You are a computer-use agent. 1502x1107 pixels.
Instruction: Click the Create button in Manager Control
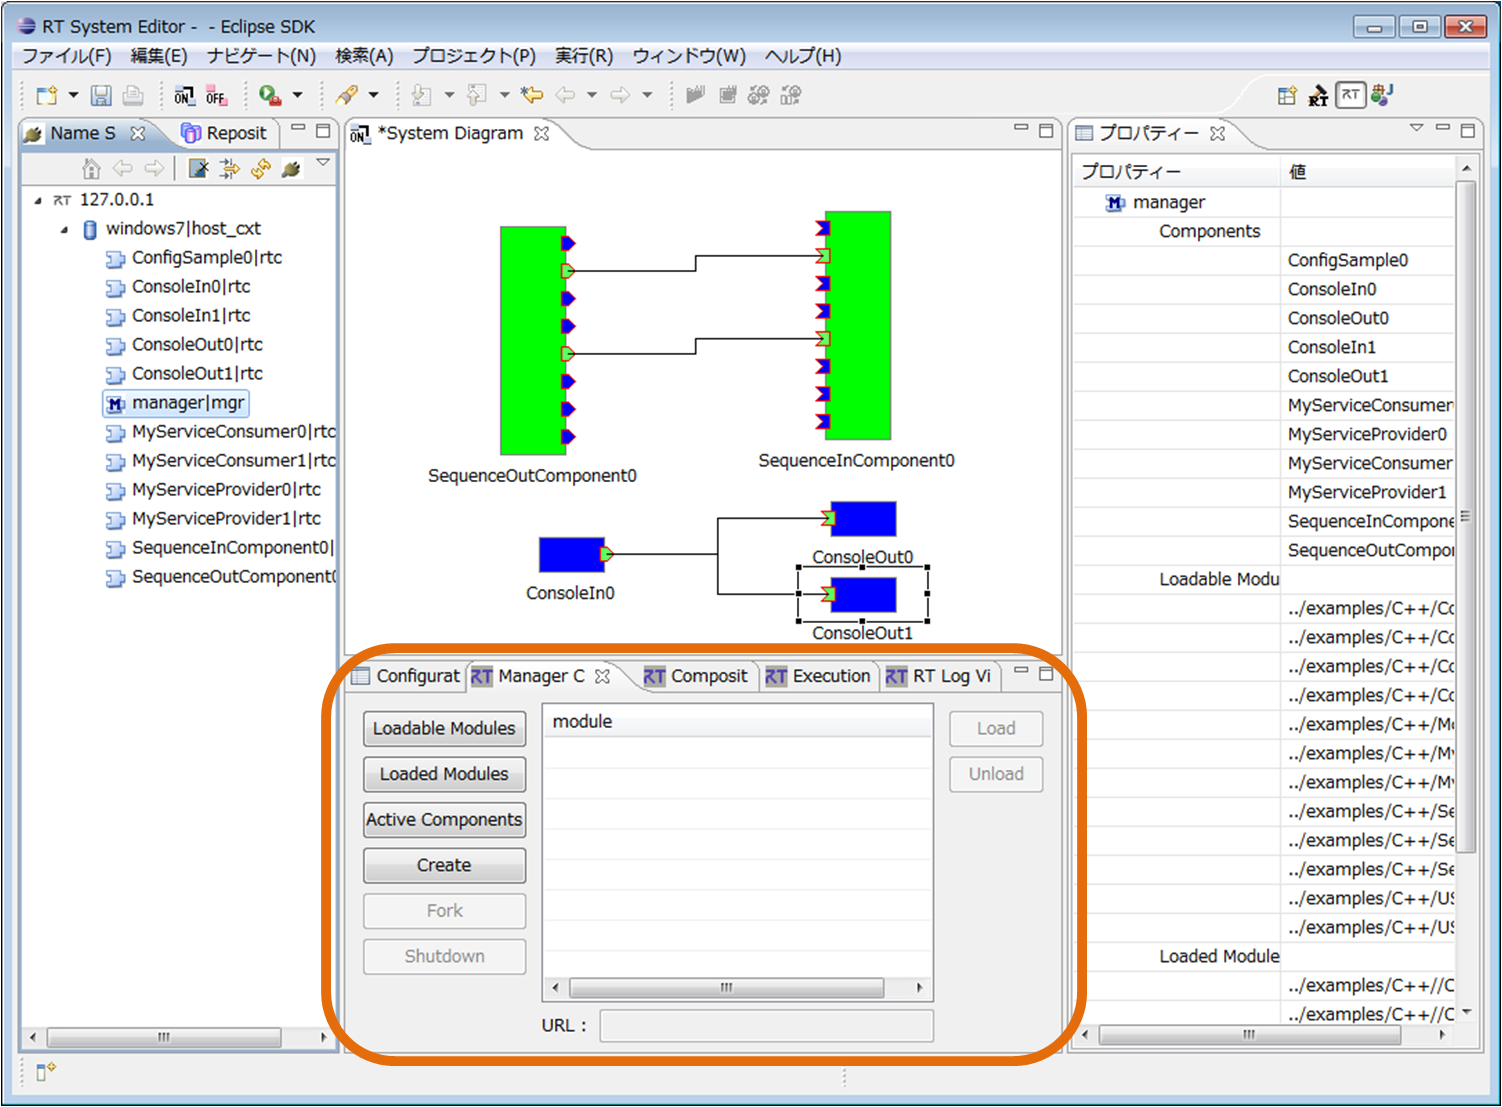[x=444, y=865]
